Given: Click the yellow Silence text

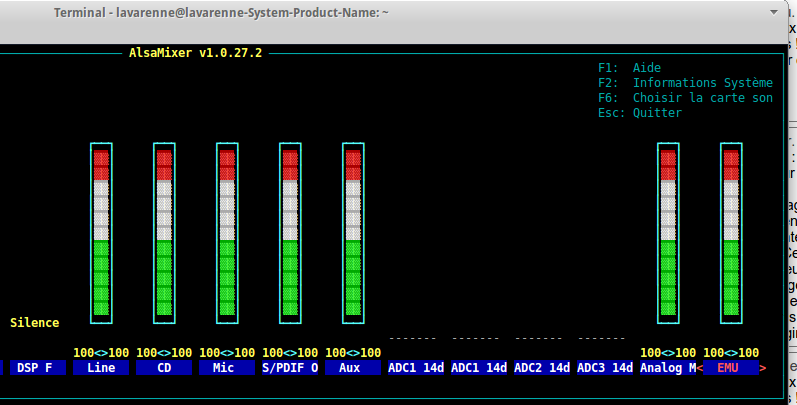Looking at the screenshot, I should 35,323.
